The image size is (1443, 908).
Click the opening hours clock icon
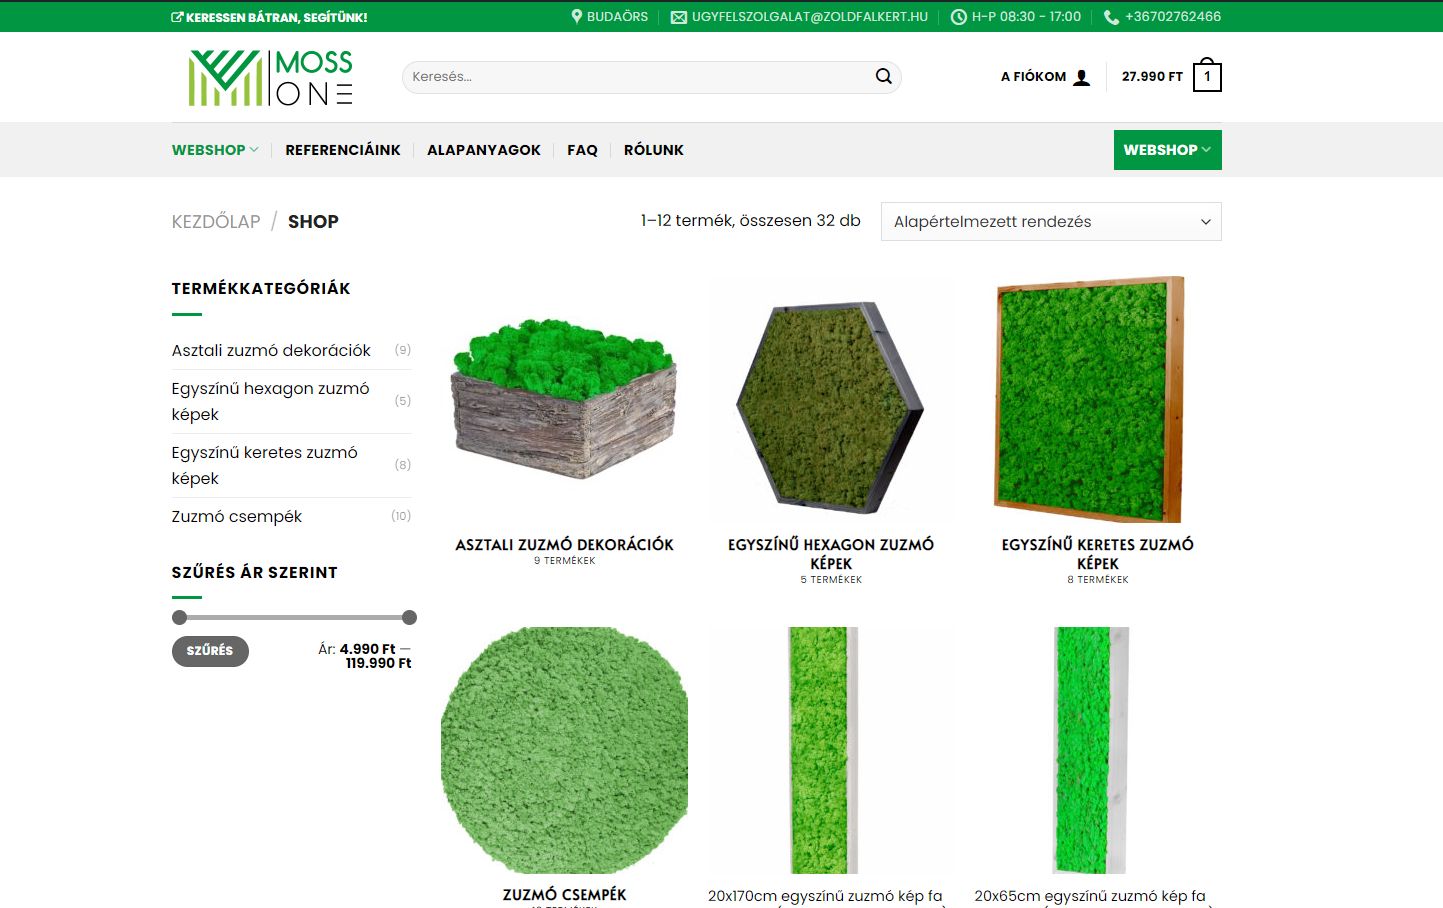[958, 17]
